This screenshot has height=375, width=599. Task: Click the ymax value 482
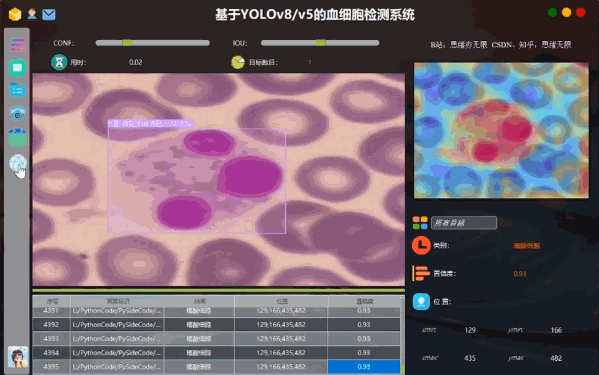pyautogui.click(x=556, y=358)
